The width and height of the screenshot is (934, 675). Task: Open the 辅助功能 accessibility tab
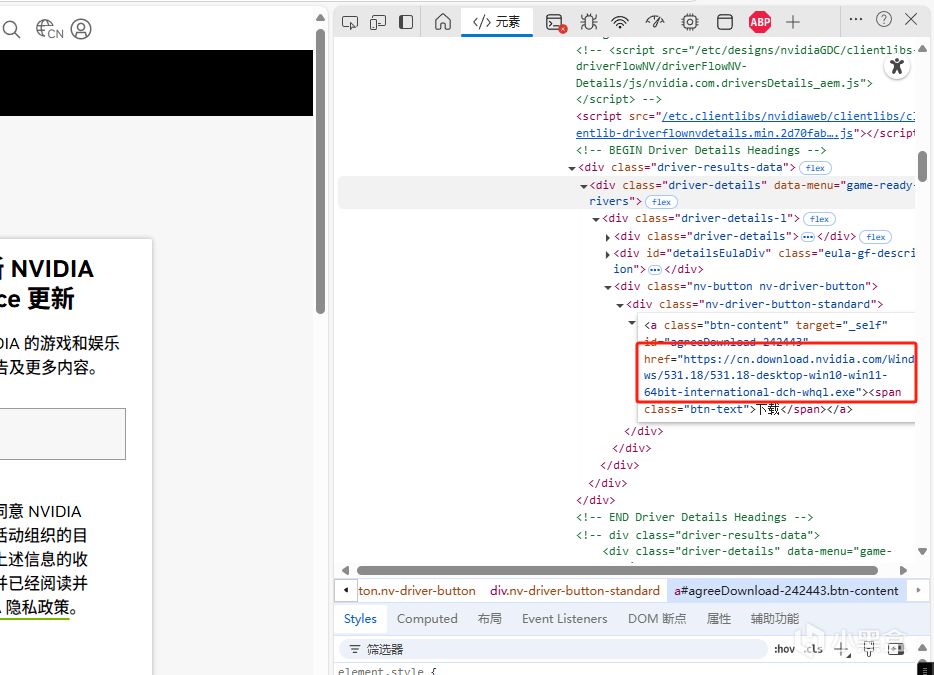[x=774, y=619]
